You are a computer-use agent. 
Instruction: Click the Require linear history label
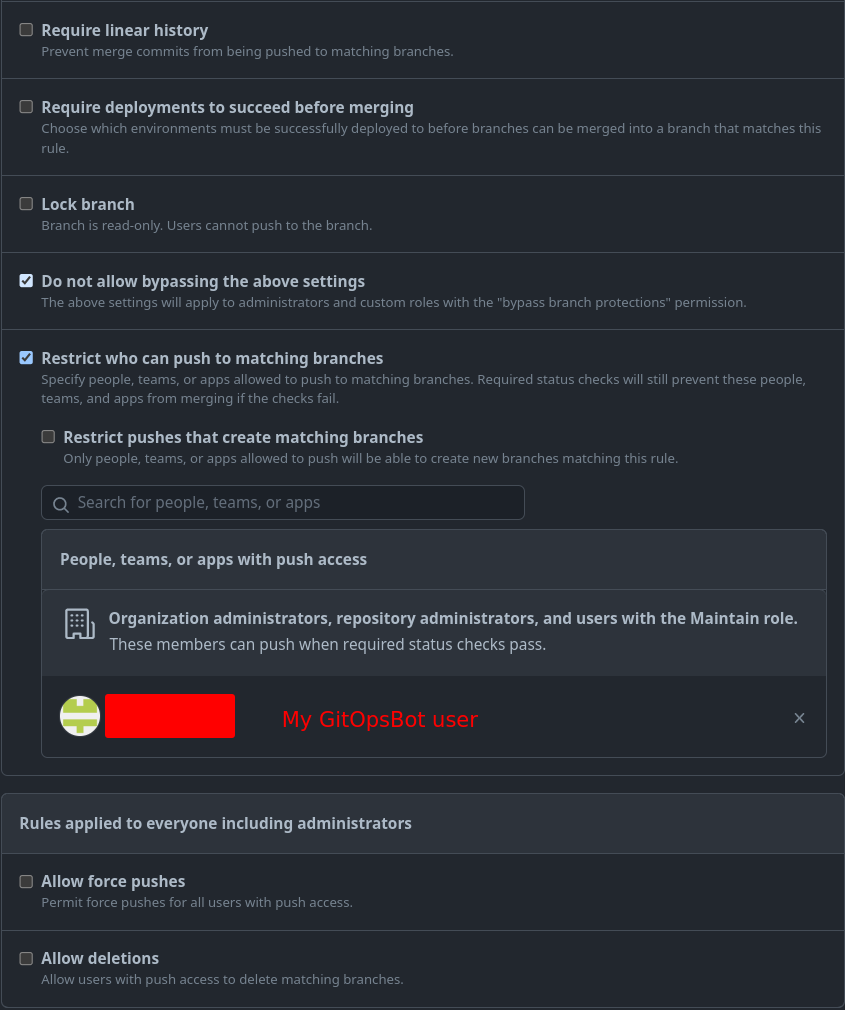click(x=124, y=30)
